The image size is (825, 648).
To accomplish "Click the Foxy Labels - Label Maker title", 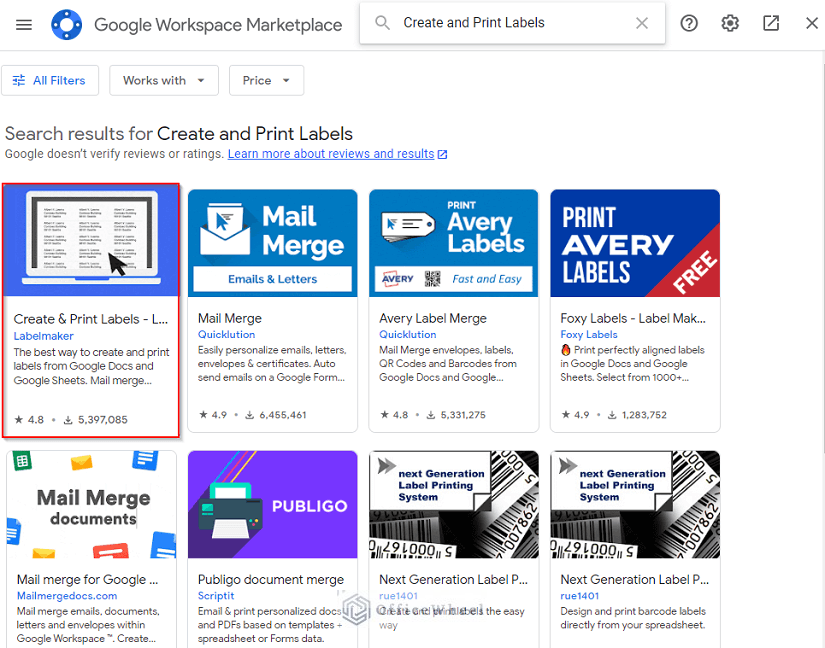I will click(x=633, y=318).
